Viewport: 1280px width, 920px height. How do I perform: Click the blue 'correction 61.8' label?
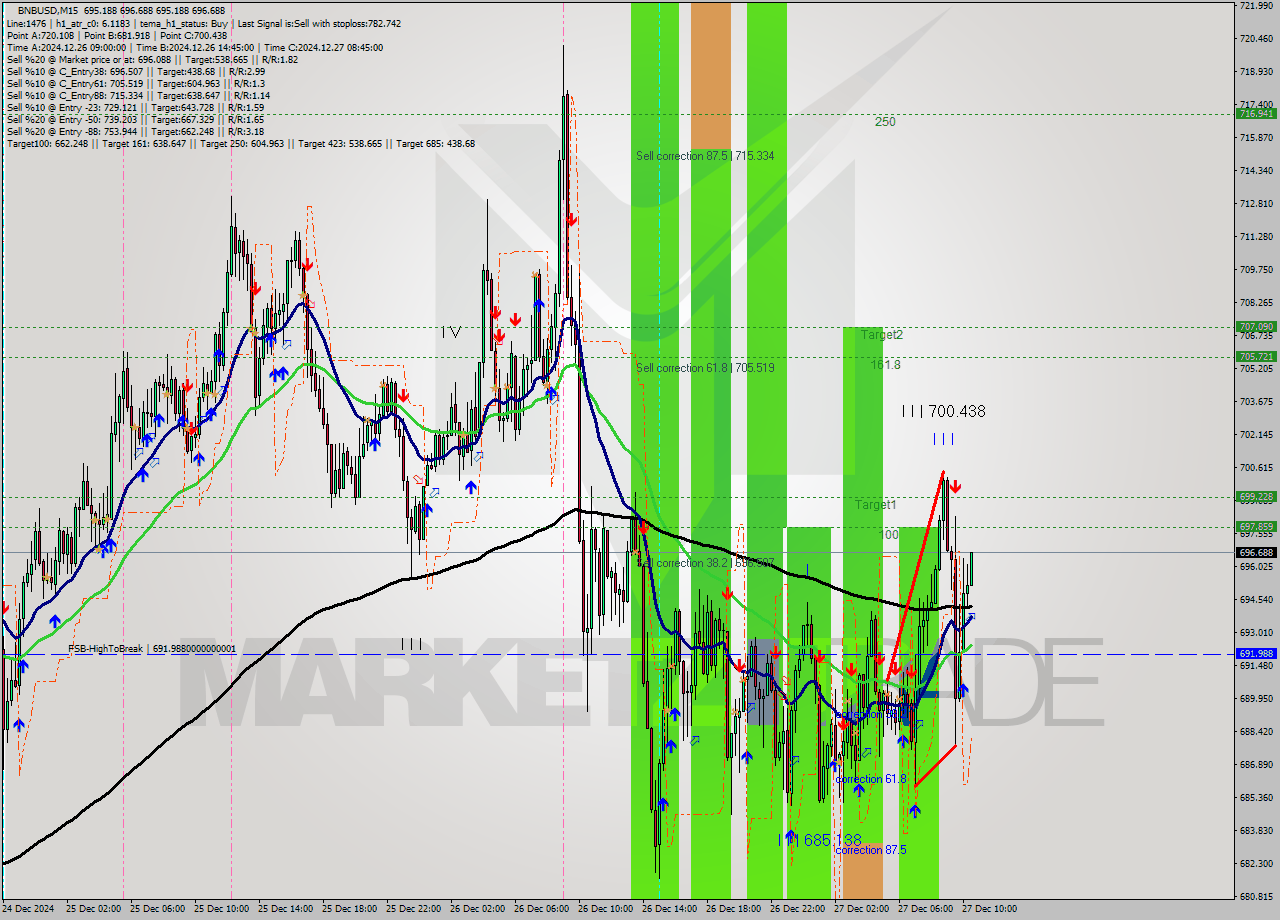click(871, 779)
